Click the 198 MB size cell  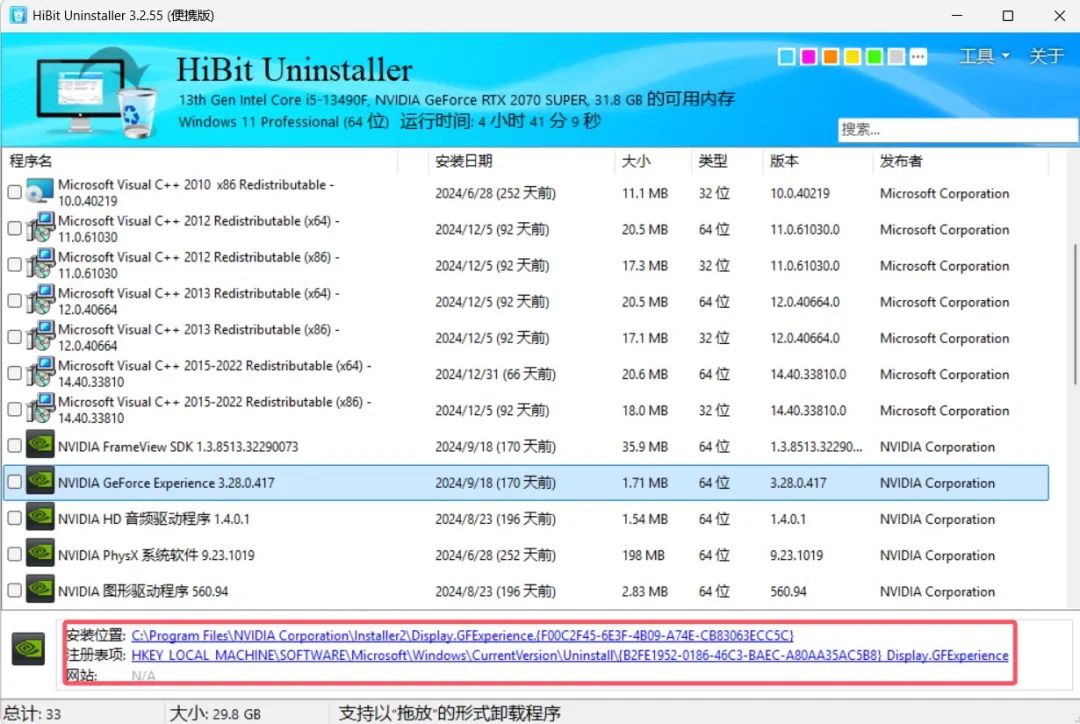pos(643,555)
